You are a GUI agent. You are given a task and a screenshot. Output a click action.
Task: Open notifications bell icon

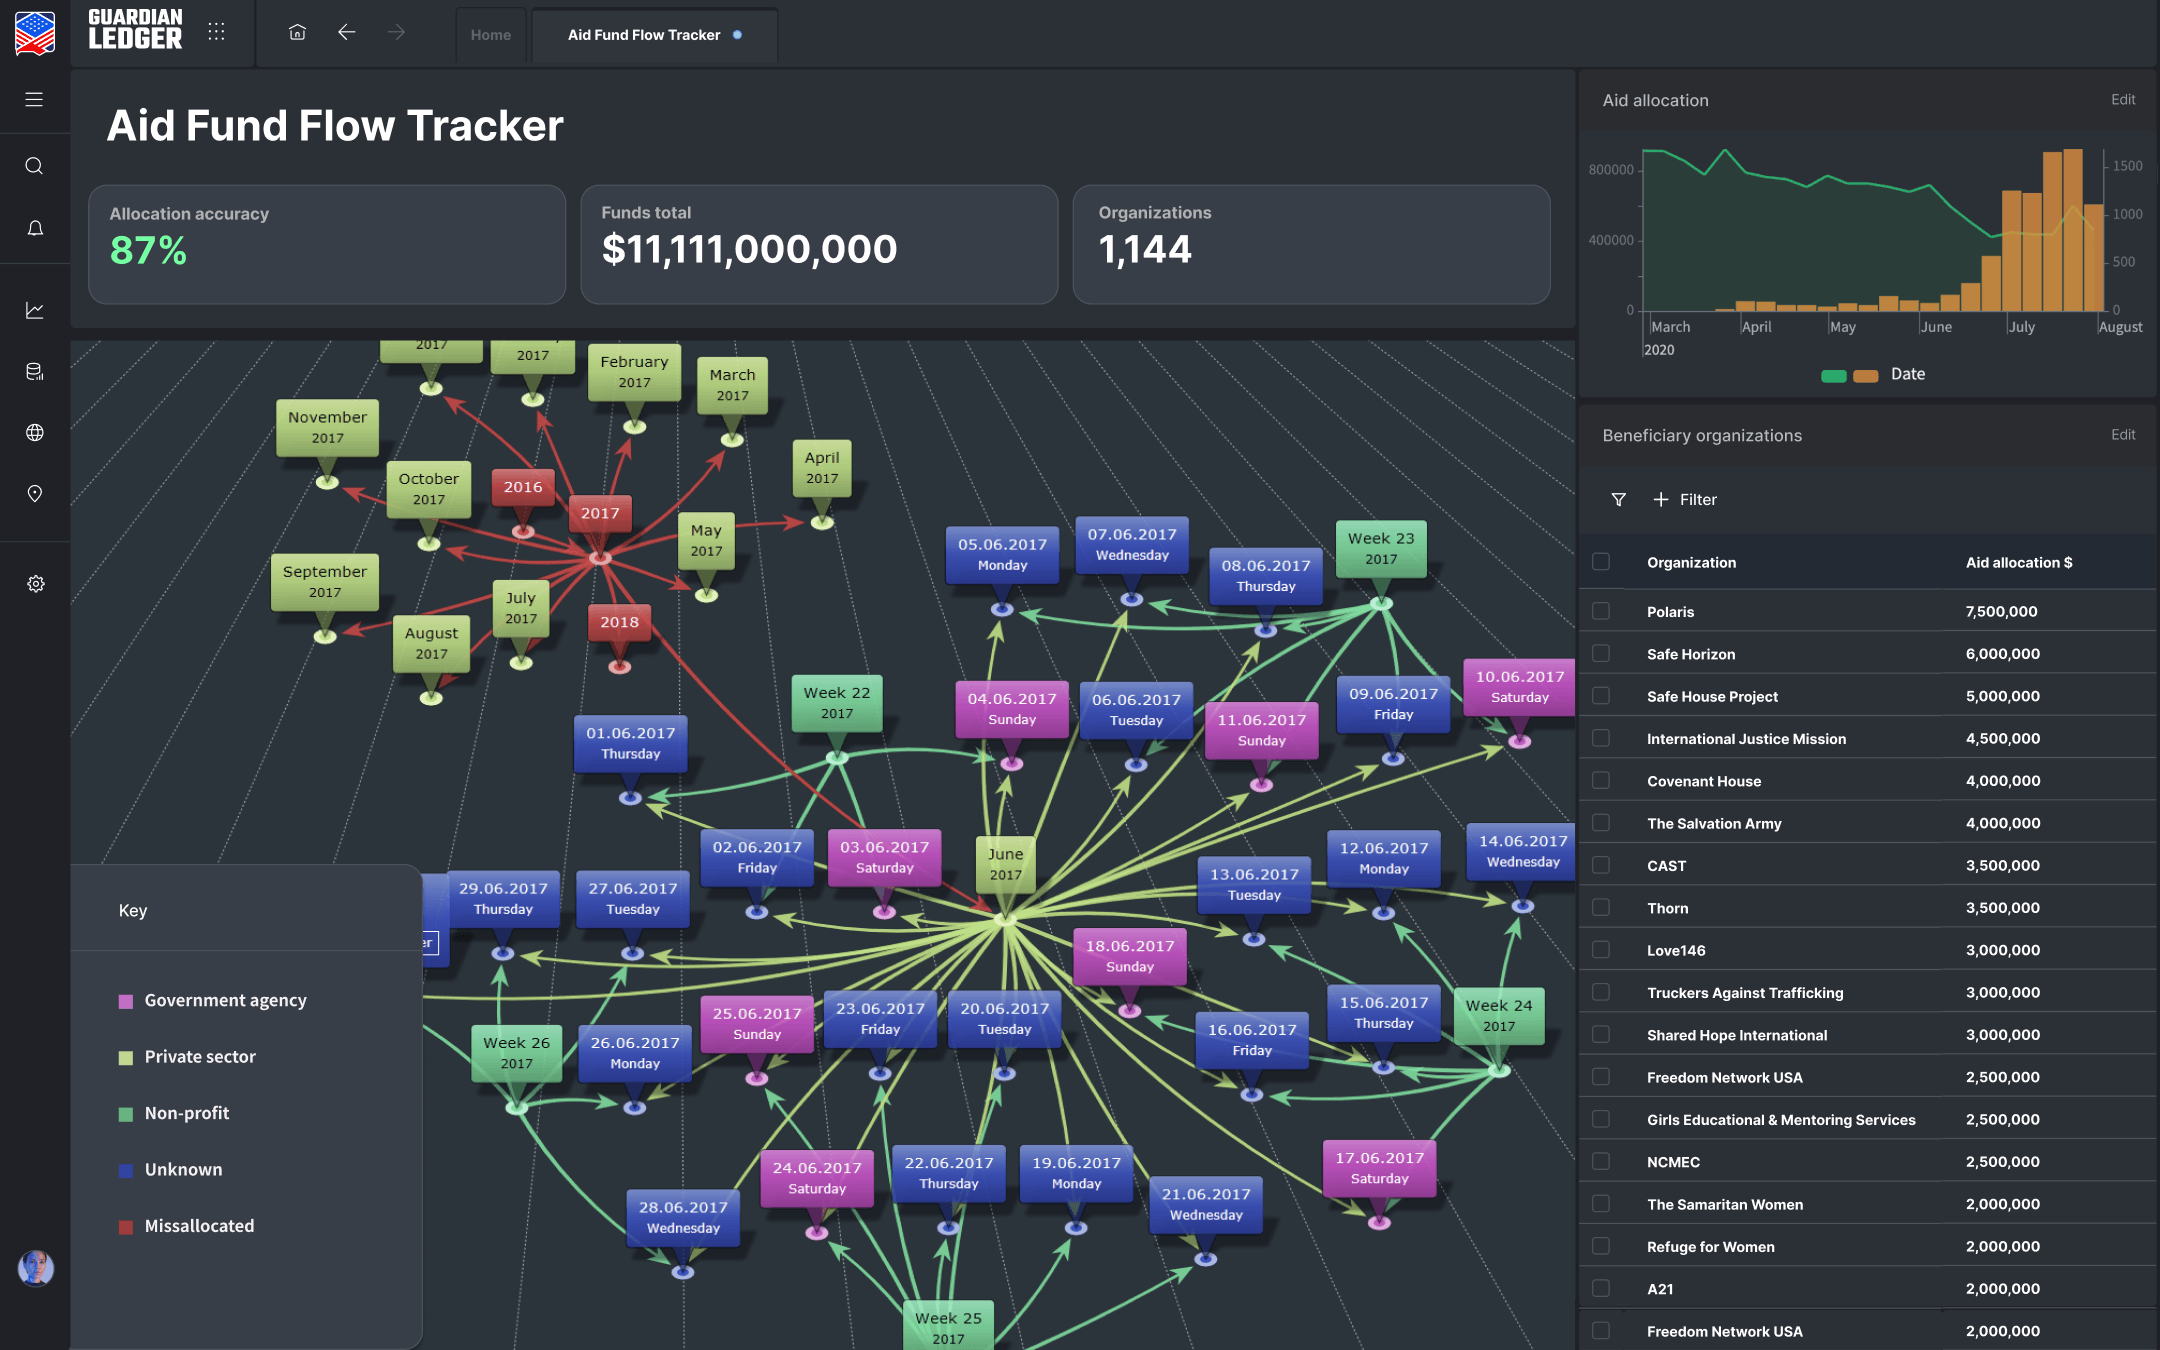(x=34, y=228)
